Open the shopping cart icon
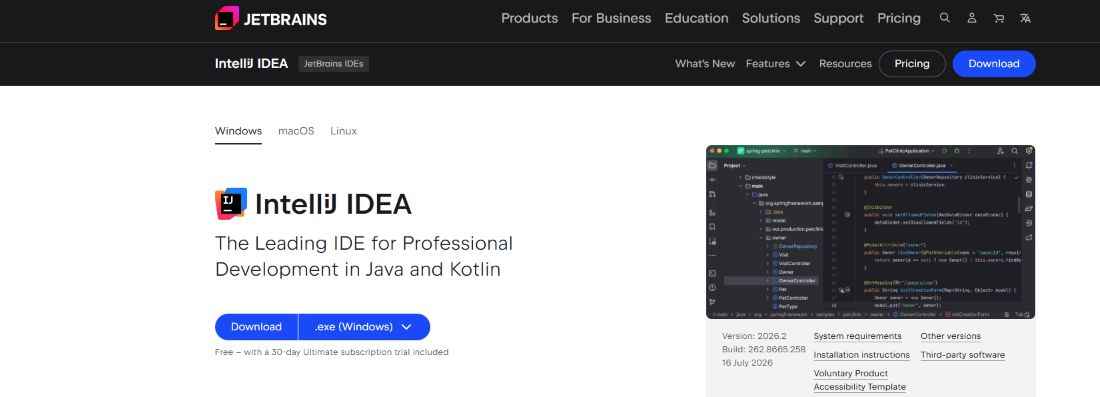1100x397 pixels. click(998, 18)
